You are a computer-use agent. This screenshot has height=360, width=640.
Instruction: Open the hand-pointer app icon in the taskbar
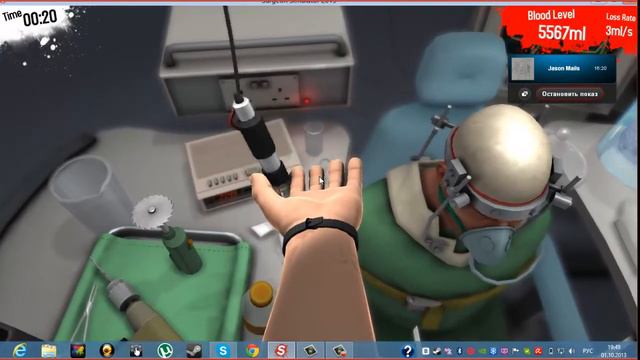tap(136, 351)
